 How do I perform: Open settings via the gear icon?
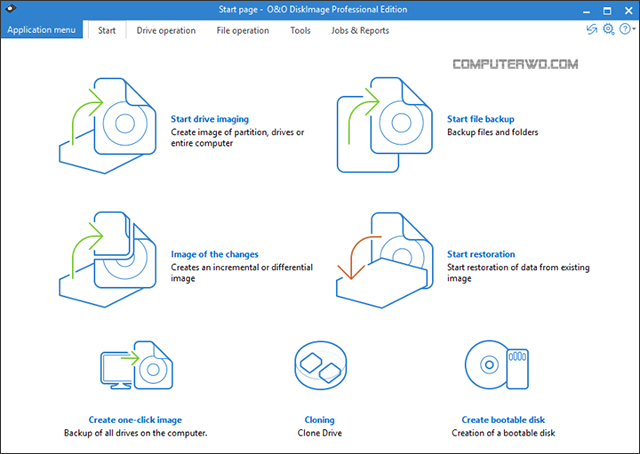(x=609, y=29)
